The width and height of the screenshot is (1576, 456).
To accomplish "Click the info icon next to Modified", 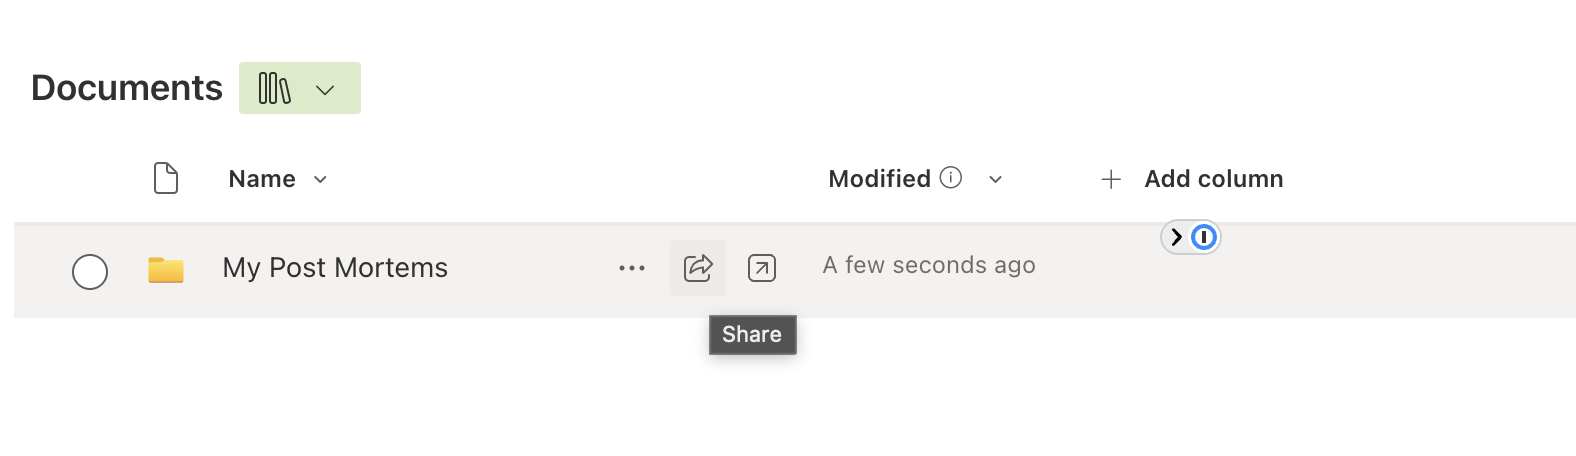I will pyautogui.click(x=951, y=178).
